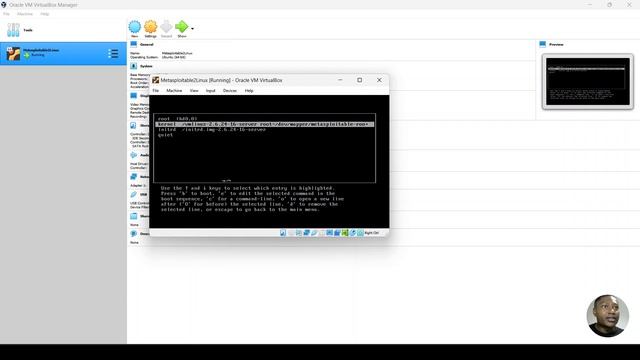This screenshot has height=360, width=640.
Task: Click the Description section icon
Action: click(x=133, y=233)
